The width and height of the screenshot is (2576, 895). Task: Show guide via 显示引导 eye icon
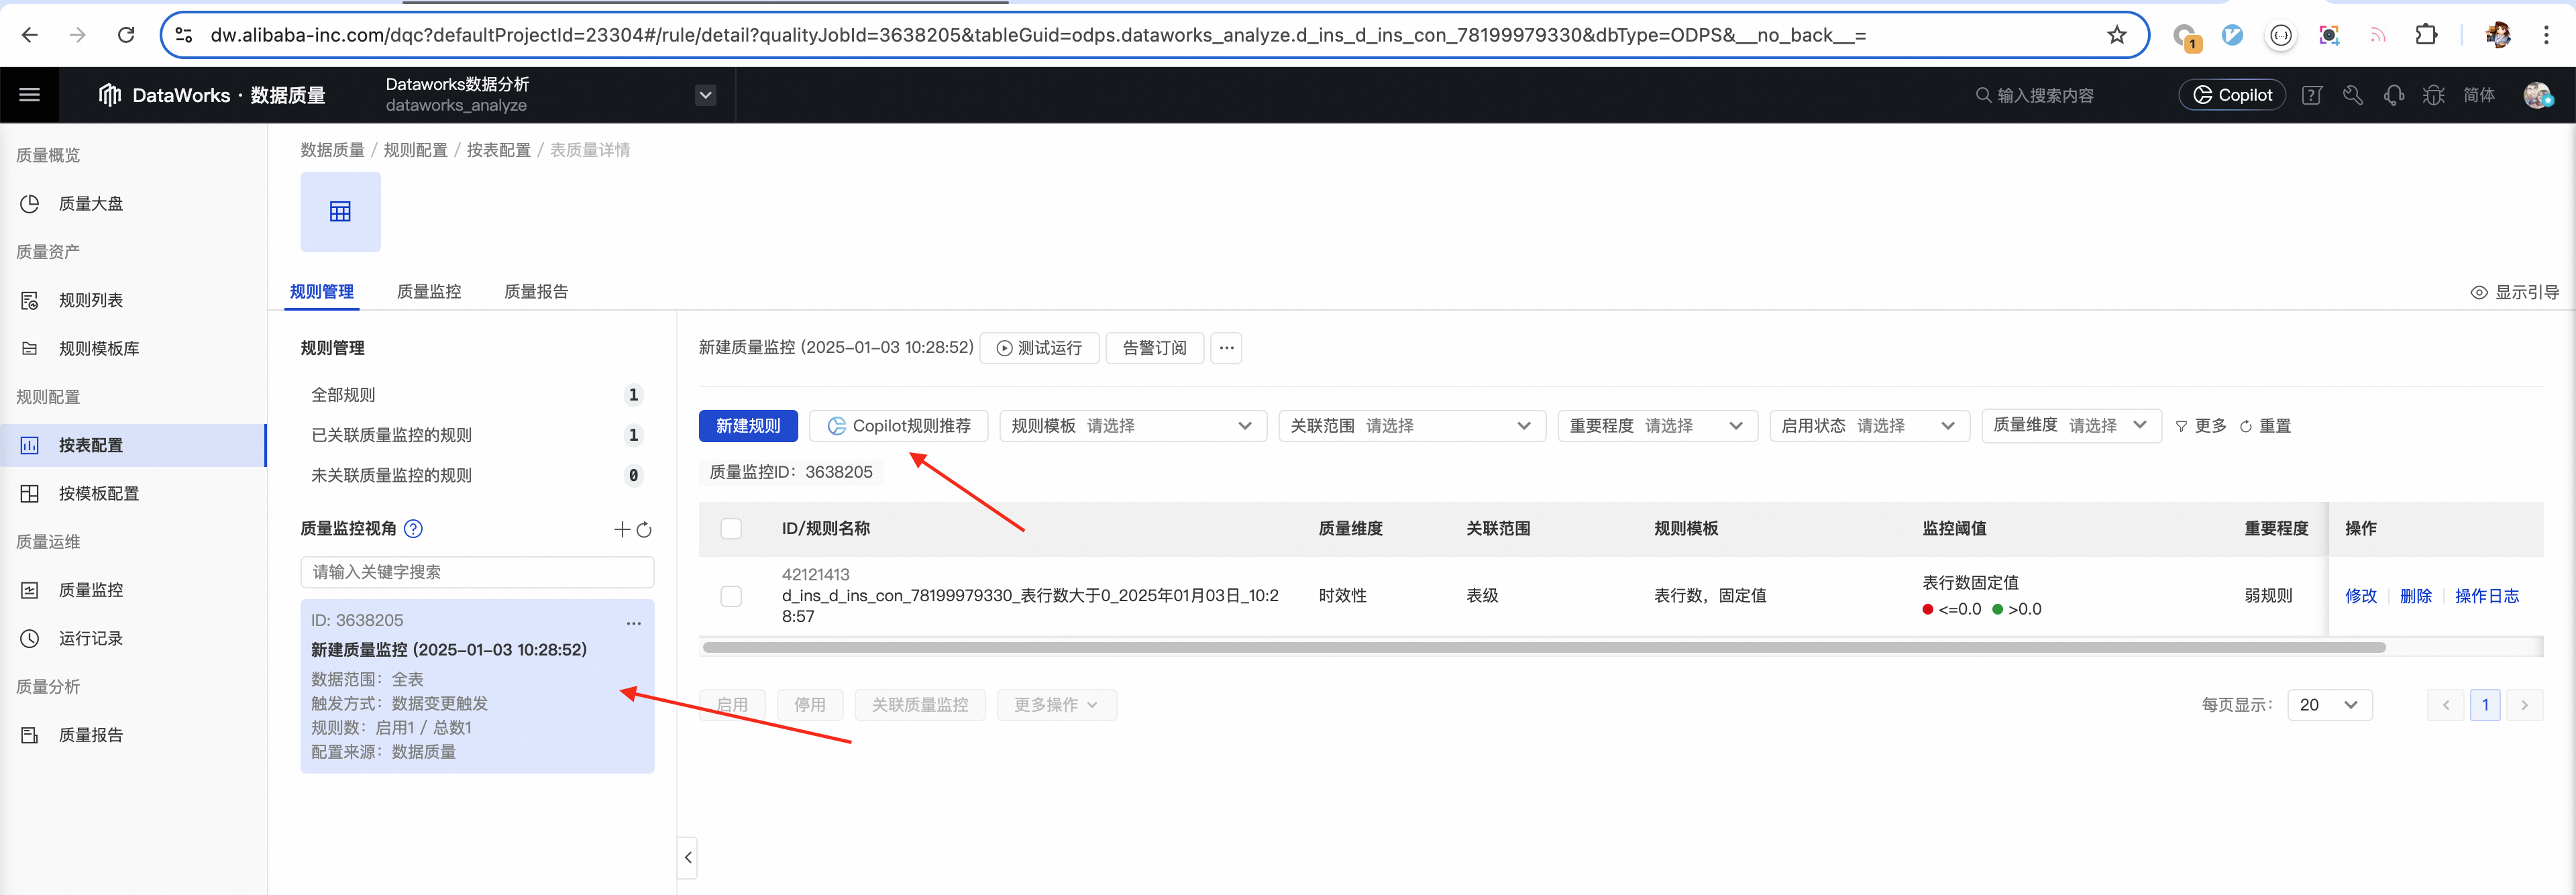coord(2478,293)
